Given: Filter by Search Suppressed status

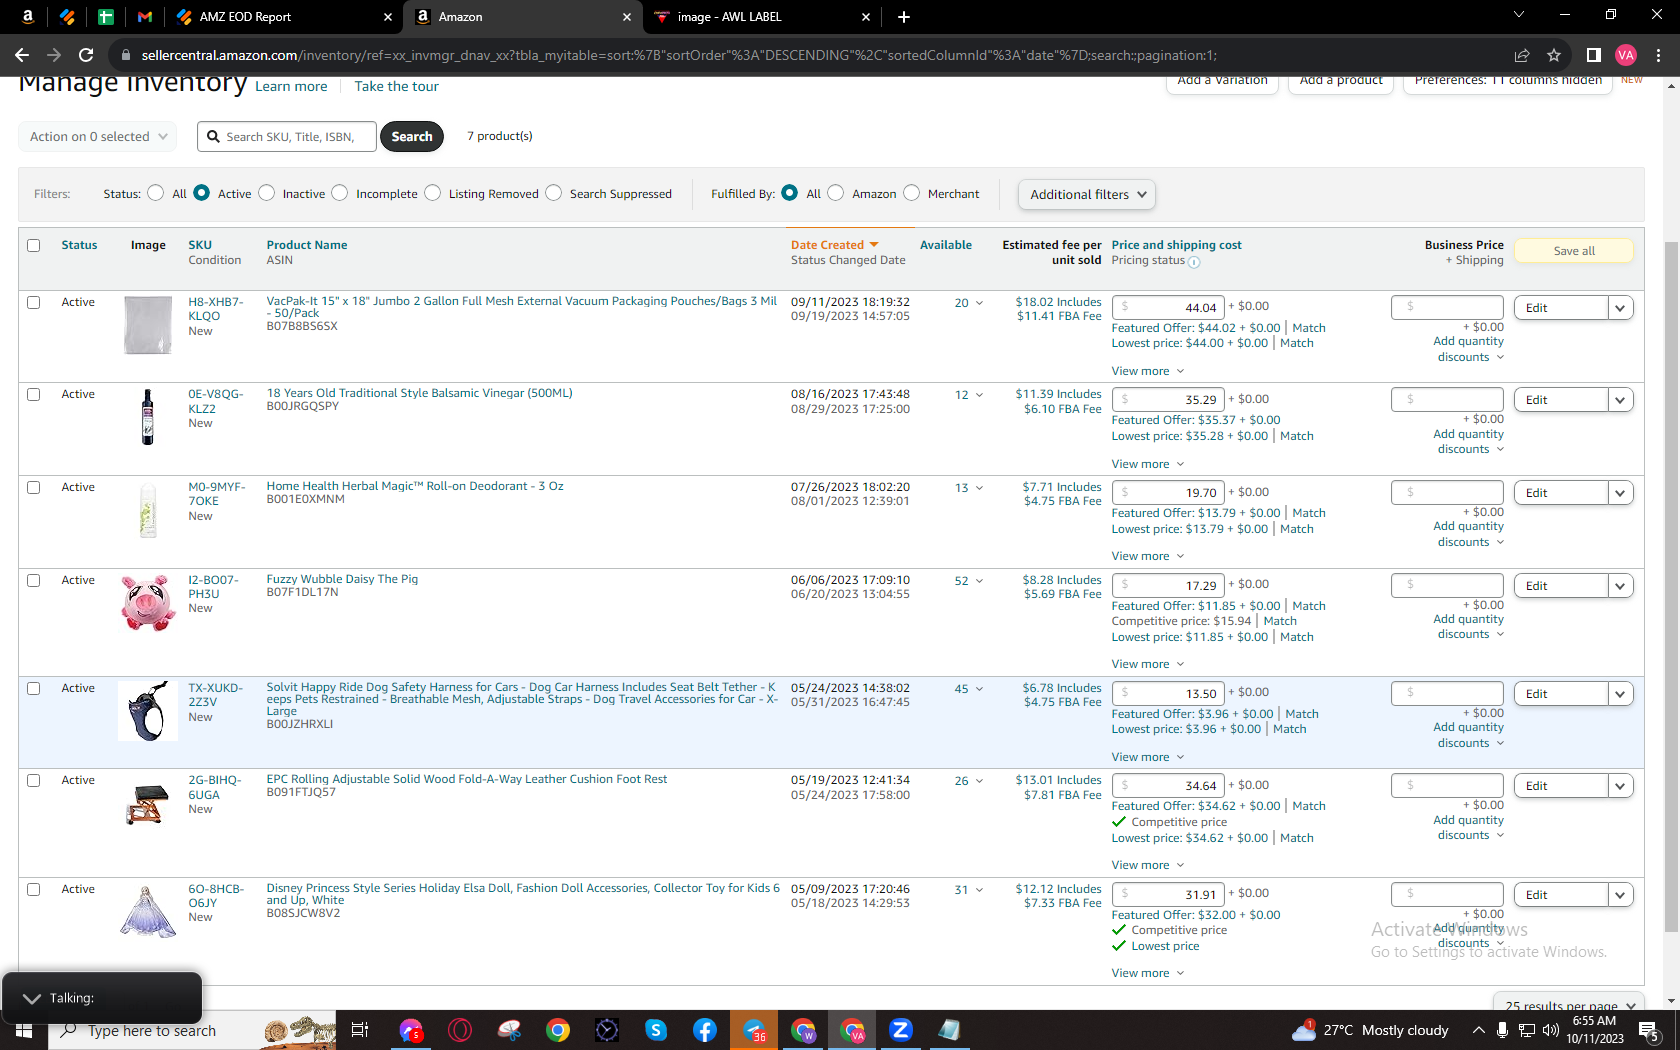Looking at the screenshot, I should 554,193.
